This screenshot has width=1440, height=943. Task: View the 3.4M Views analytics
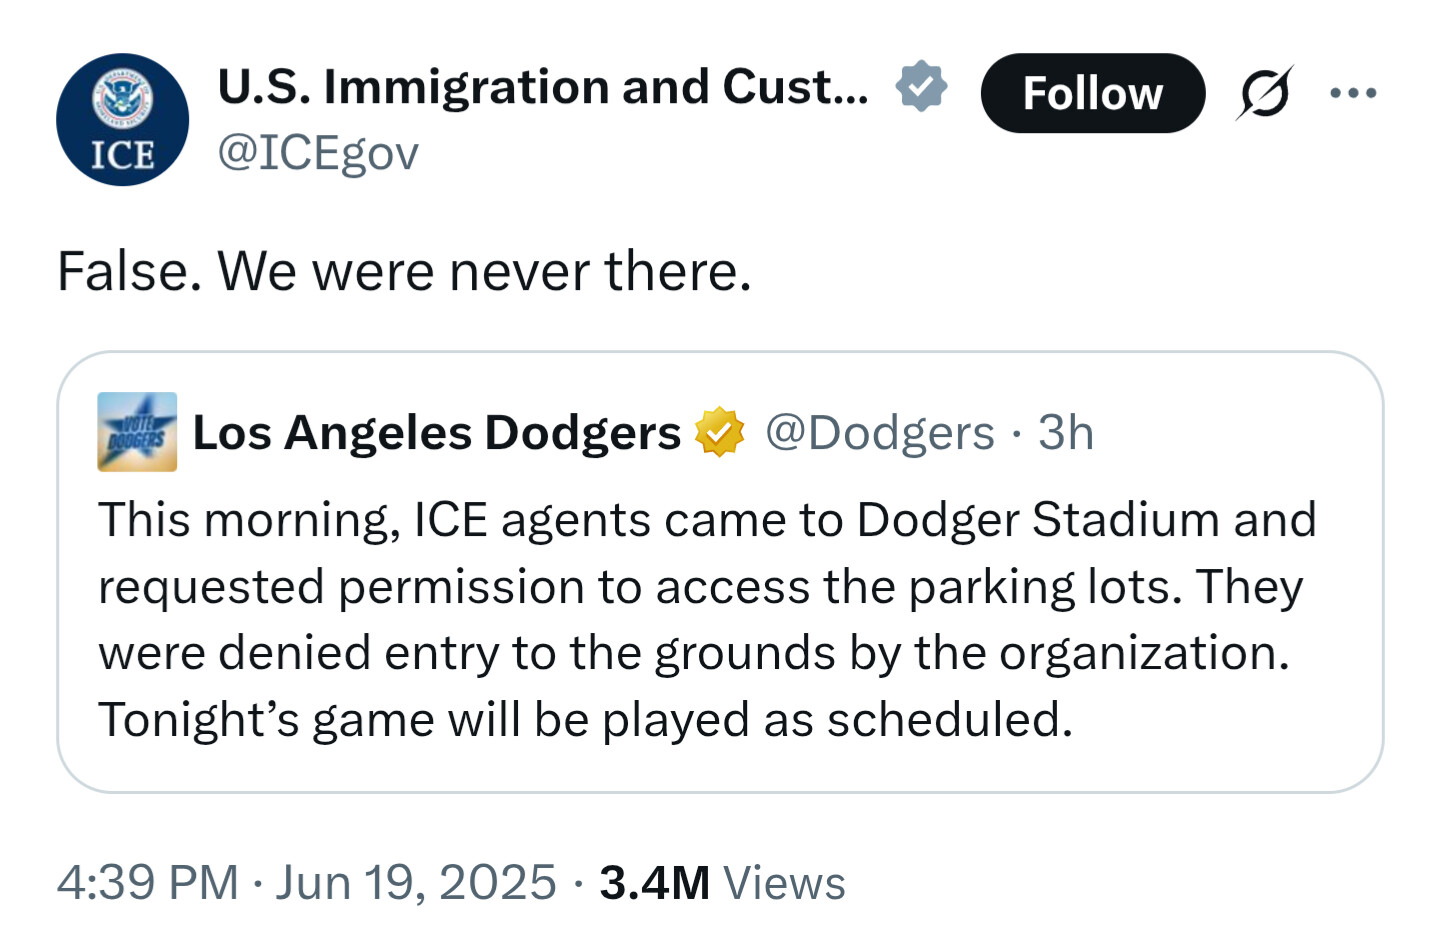pos(722,883)
